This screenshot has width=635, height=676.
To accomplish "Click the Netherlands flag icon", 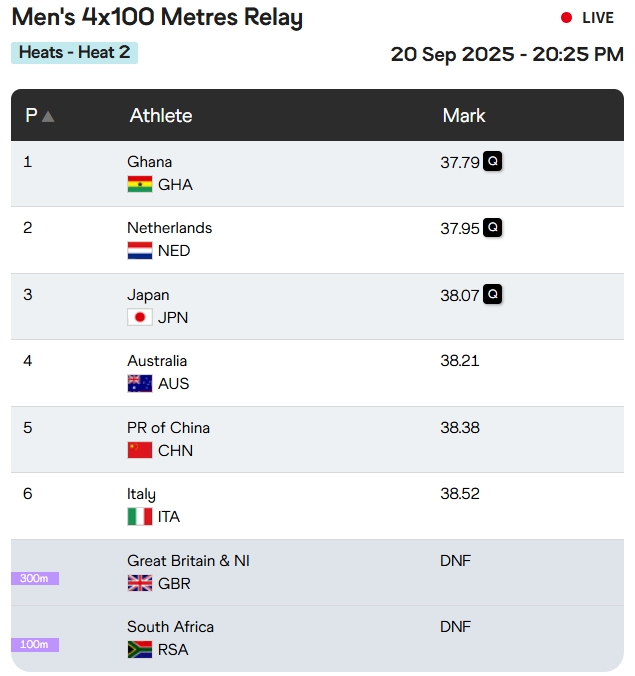I will click(x=139, y=251).
